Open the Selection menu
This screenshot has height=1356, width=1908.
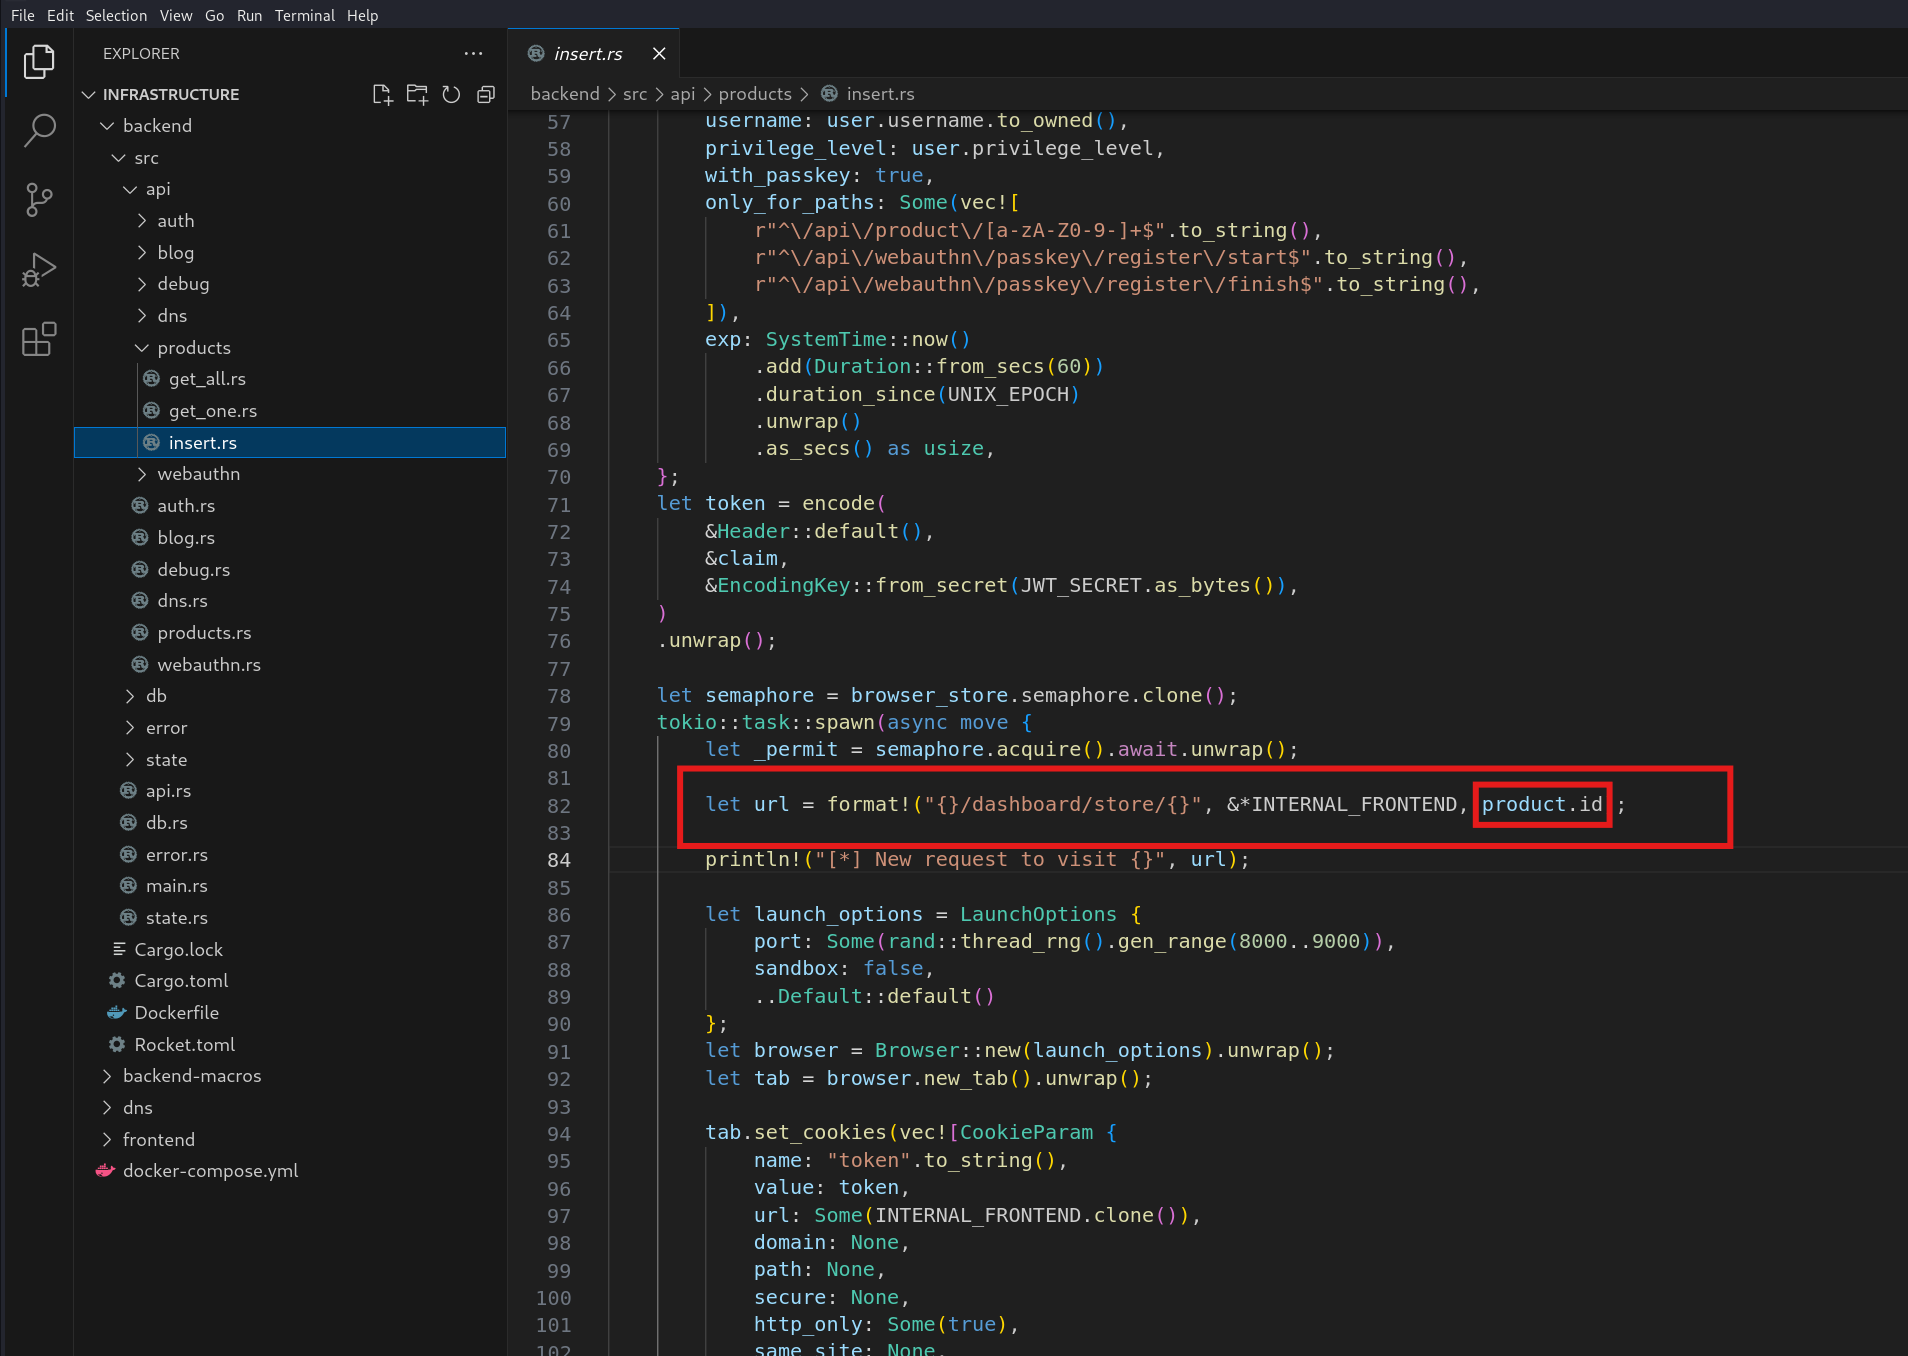[116, 15]
